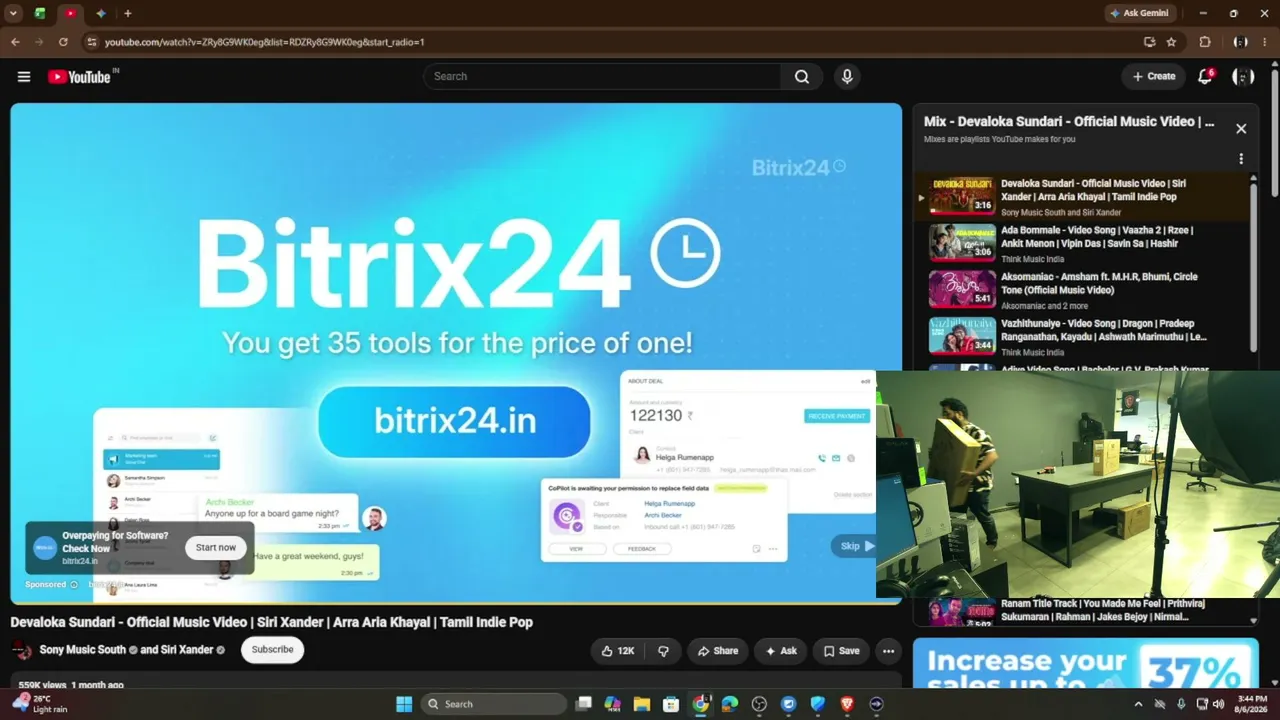Play Devaloka Sundari from the Mix playlist
The width and height of the screenshot is (1280, 720).
(x=1082, y=197)
